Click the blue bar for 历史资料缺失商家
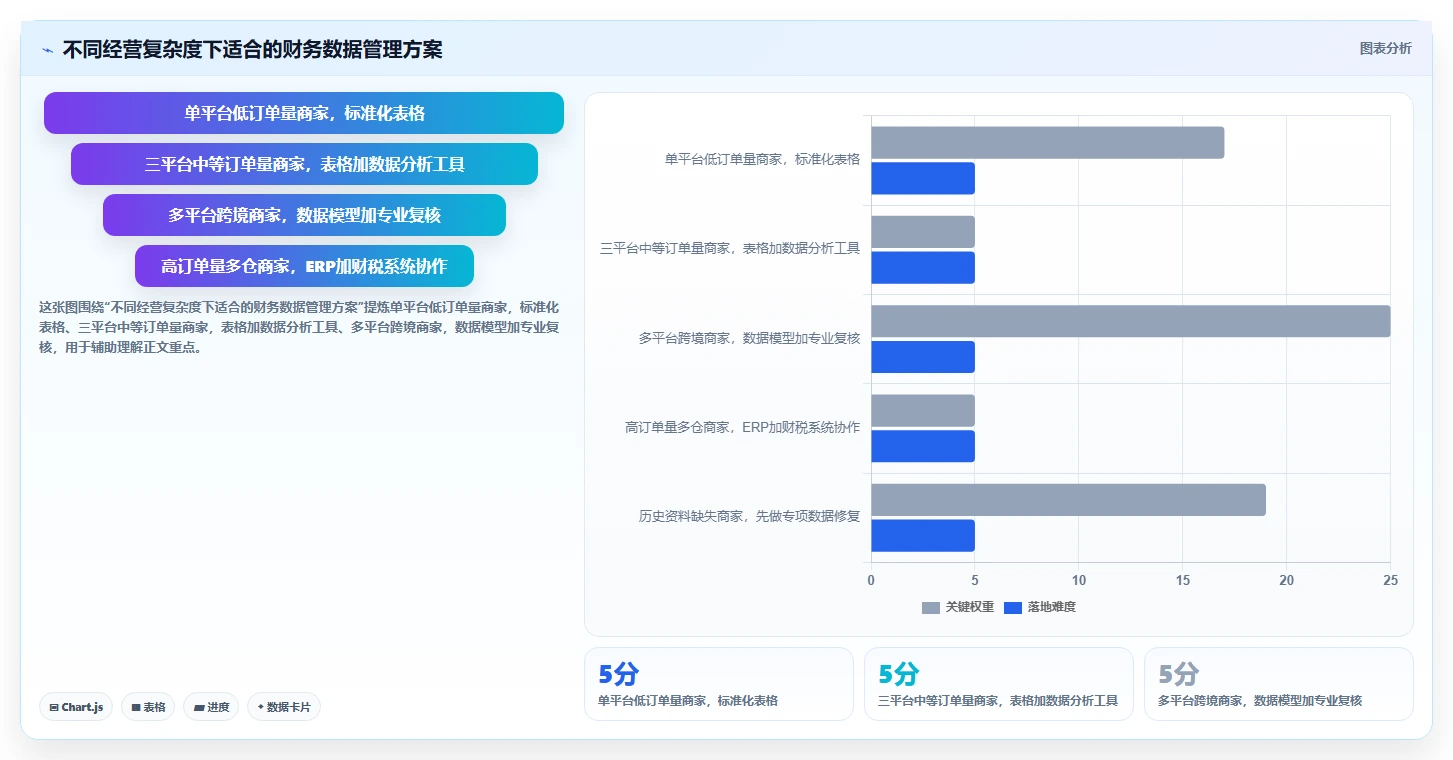This screenshot has height=760, width=1453. (923, 536)
